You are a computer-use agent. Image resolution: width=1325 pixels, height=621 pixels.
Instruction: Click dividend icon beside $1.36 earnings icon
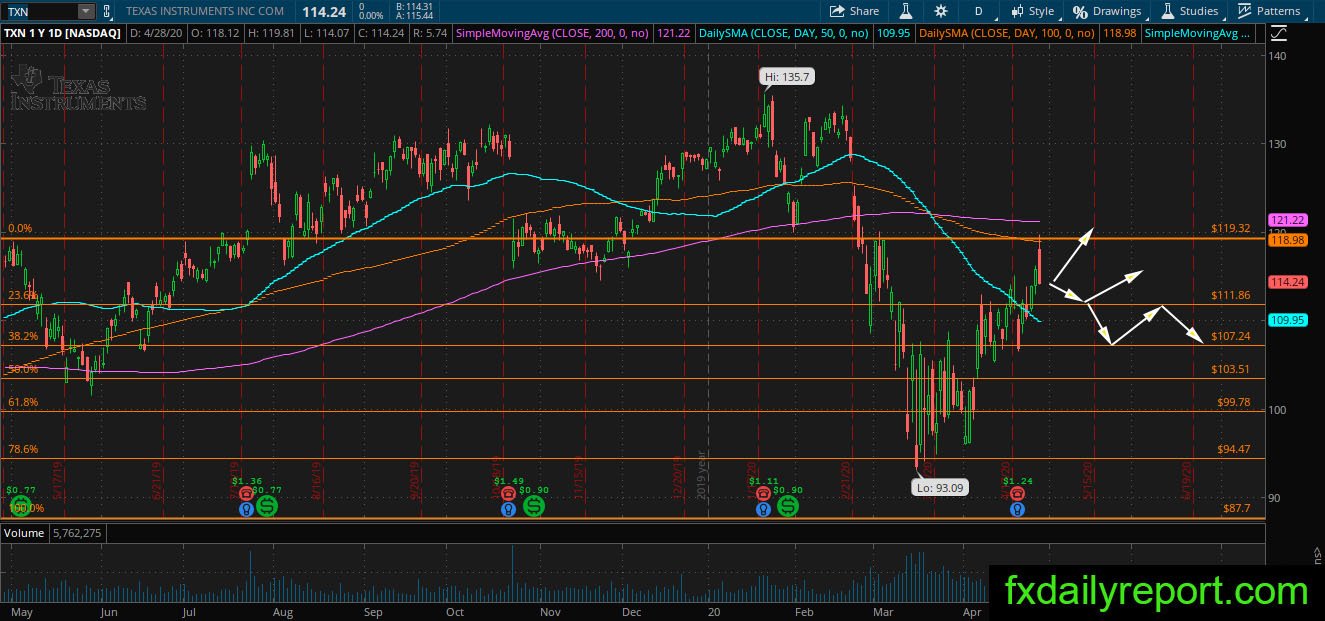click(267, 506)
